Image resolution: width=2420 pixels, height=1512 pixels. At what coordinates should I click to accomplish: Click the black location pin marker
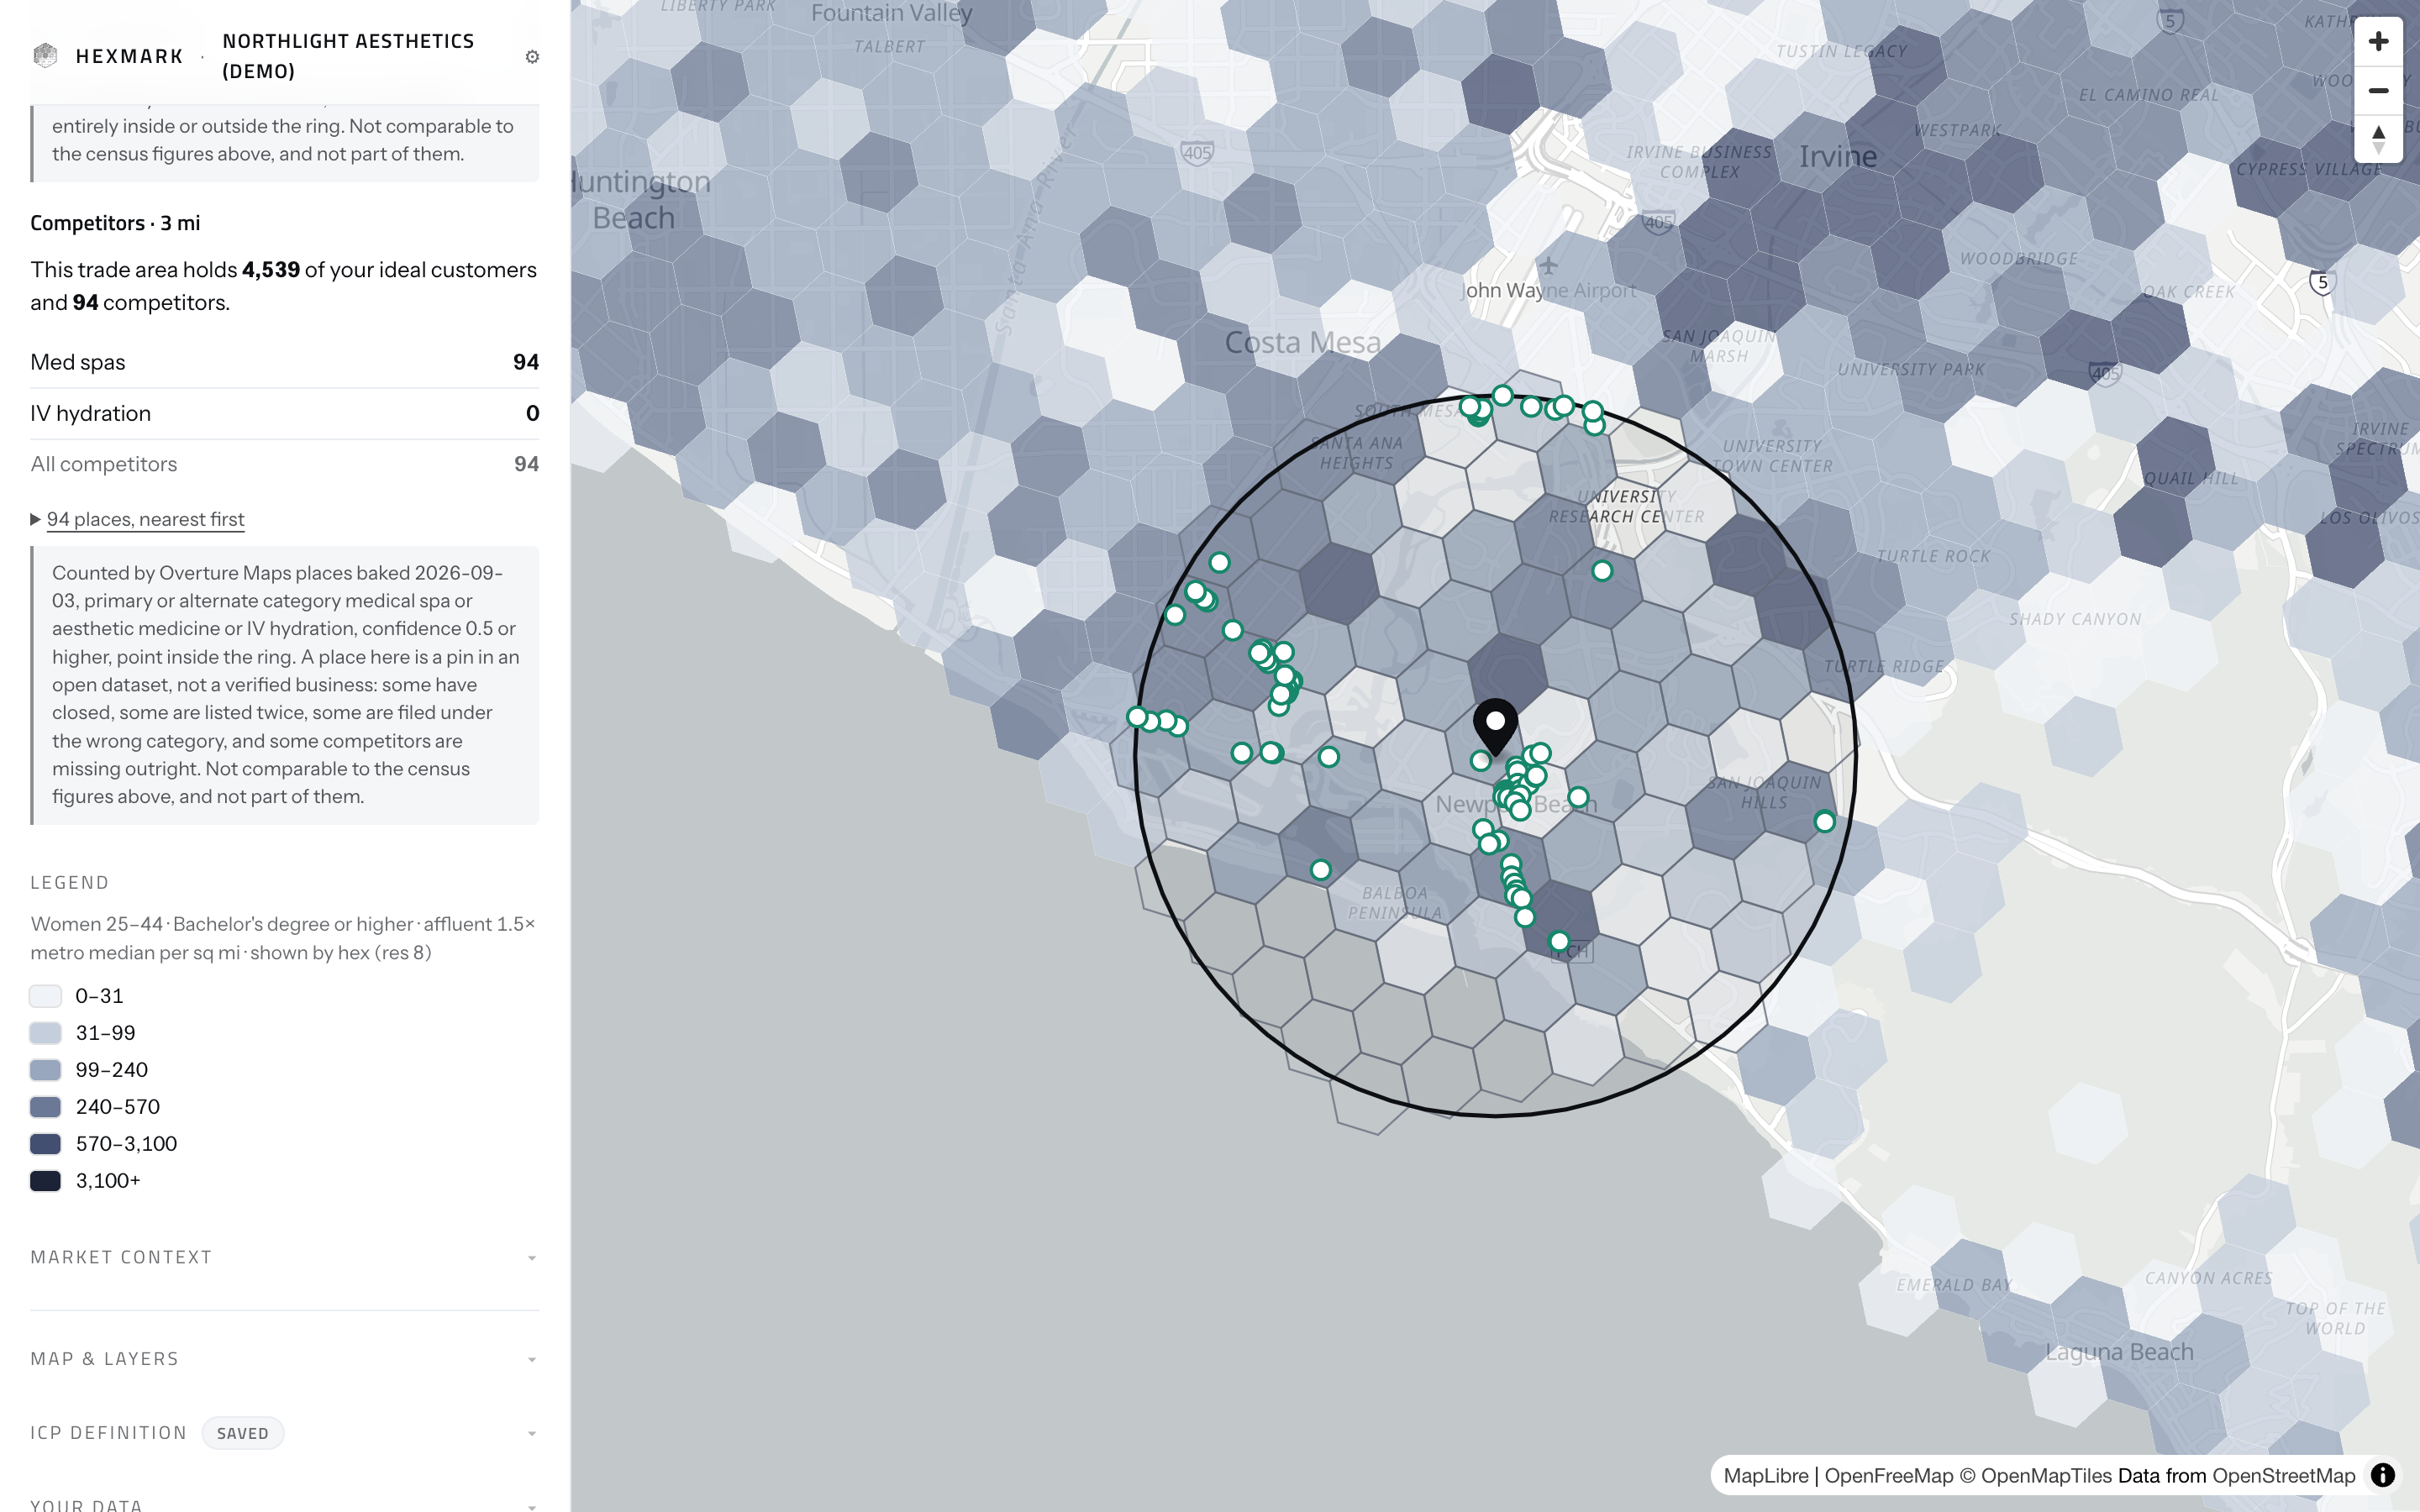[1495, 727]
